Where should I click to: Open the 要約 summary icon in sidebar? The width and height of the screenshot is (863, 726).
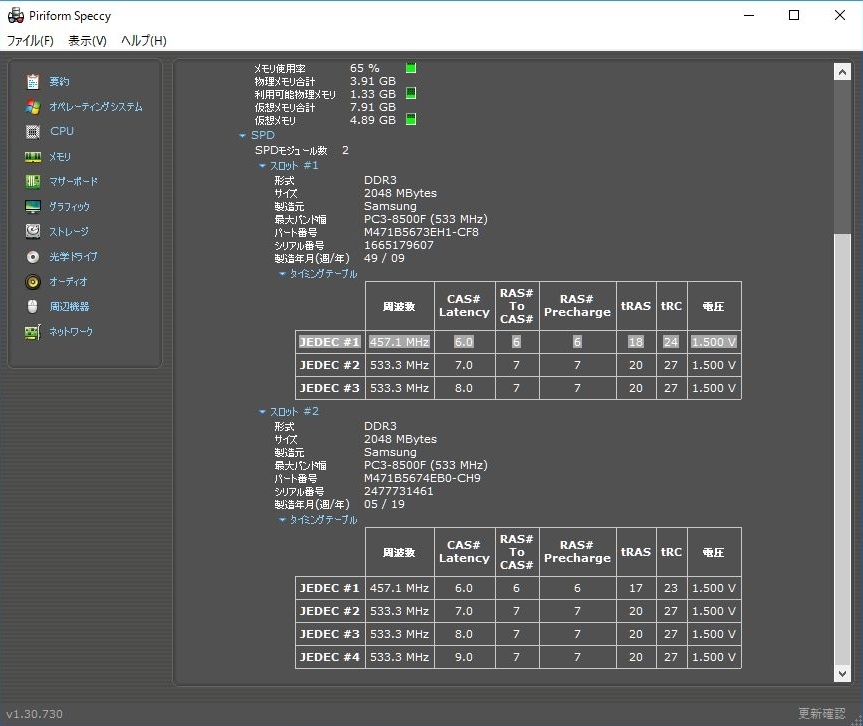[x=33, y=81]
